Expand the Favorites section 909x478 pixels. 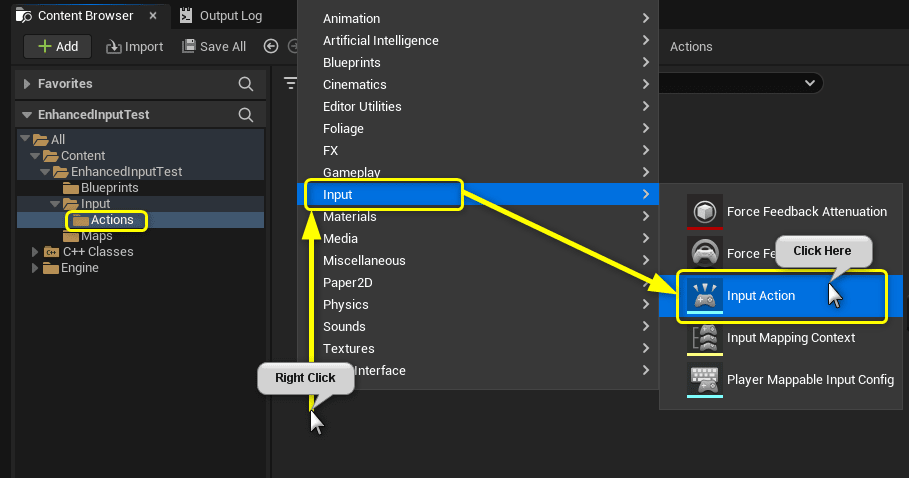point(27,84)
